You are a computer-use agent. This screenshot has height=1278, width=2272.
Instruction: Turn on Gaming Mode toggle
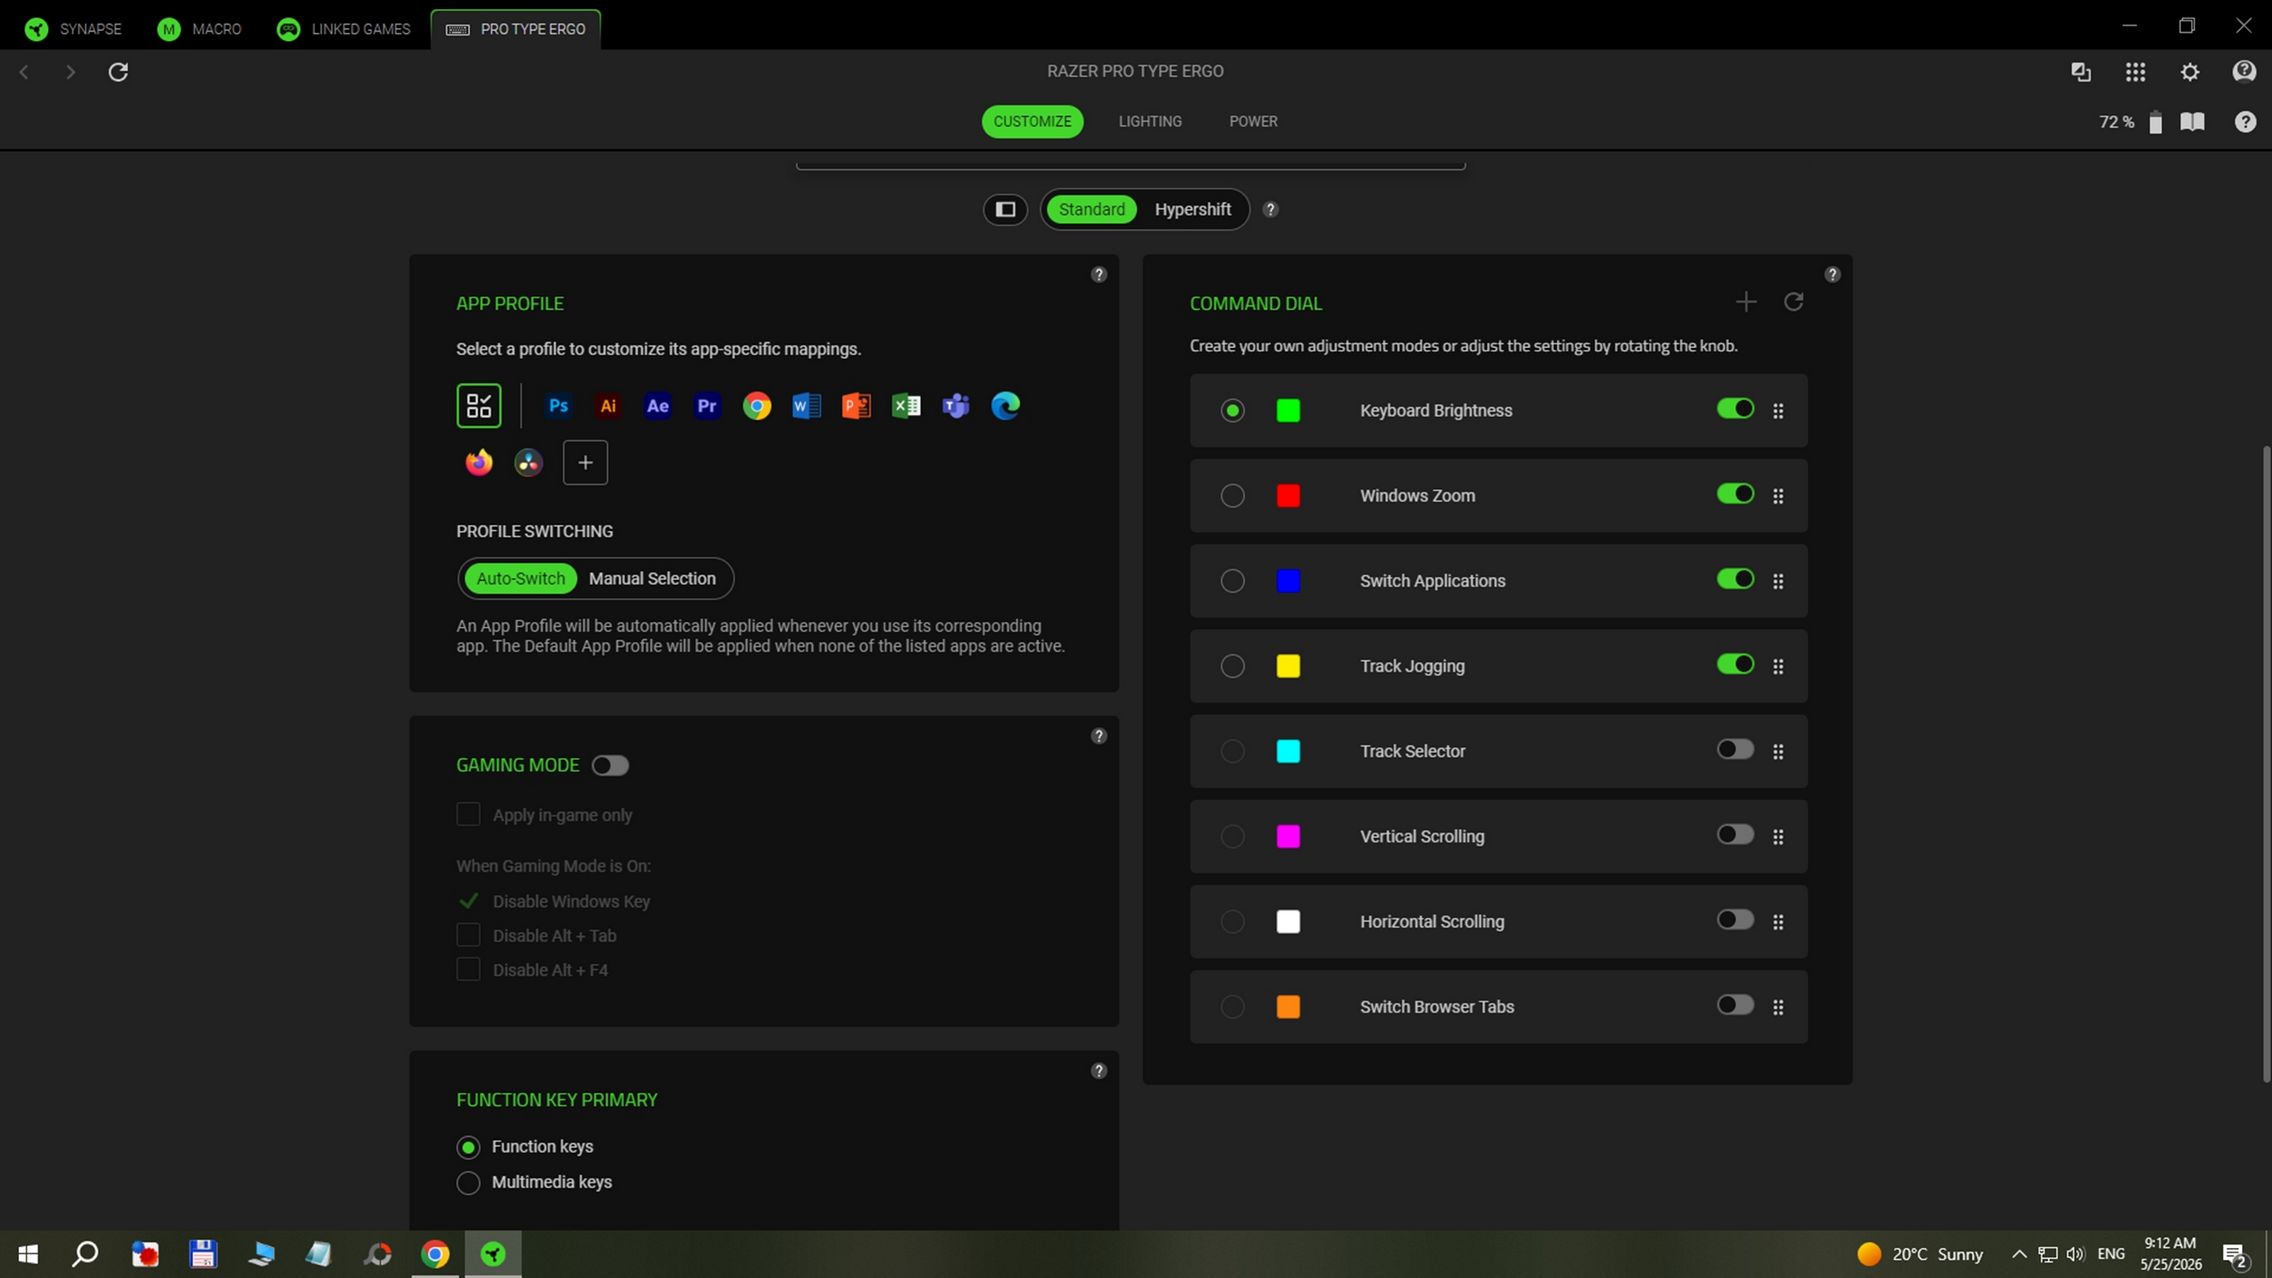pos(610,765)
